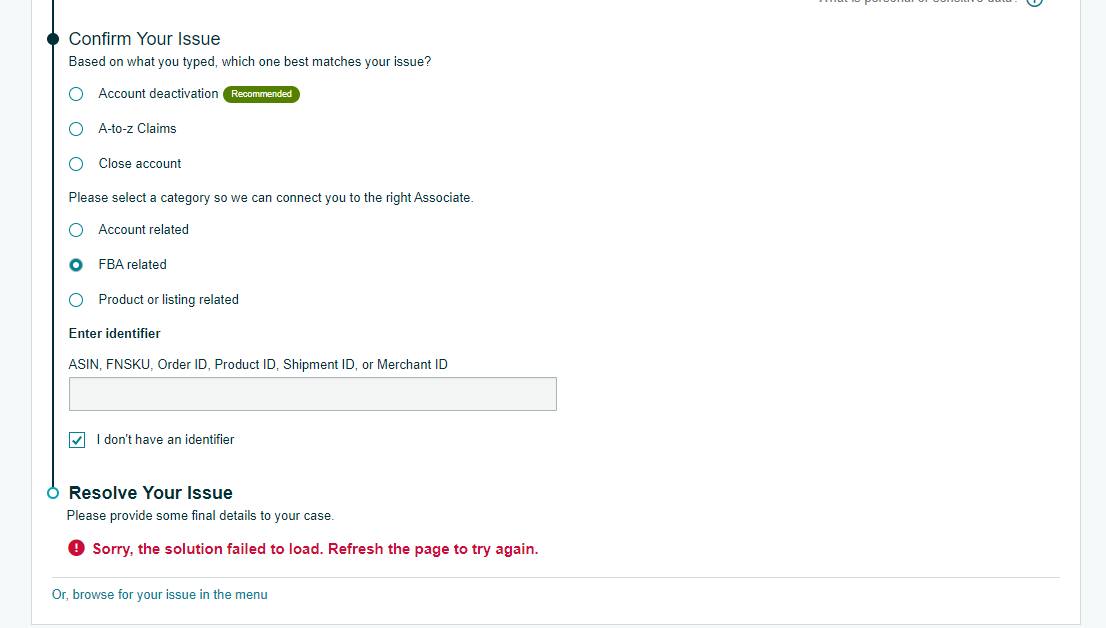Viewport: 1106px width, 628px height.
Task: Click the ASIN, FNSKU, Order ID hint text
Action: click(258, 364)
